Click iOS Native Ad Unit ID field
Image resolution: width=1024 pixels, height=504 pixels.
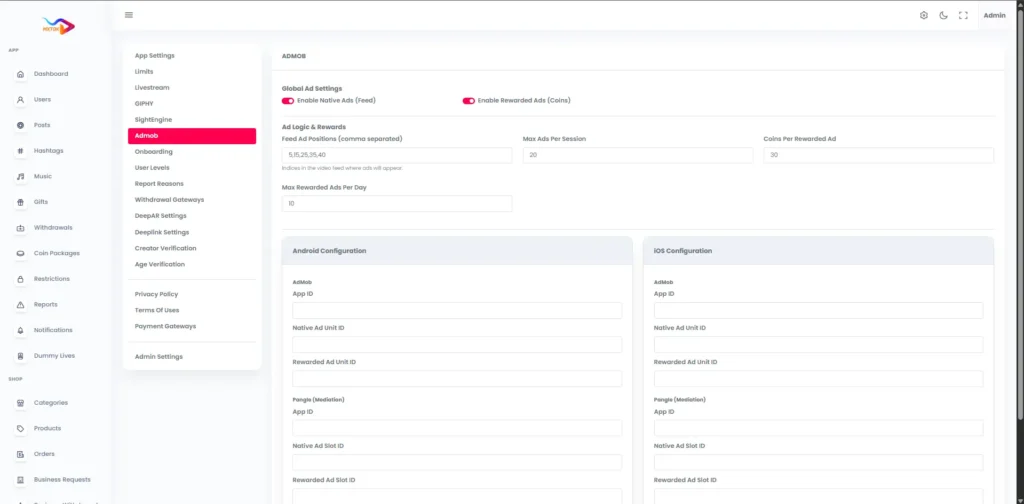(818, 345)
